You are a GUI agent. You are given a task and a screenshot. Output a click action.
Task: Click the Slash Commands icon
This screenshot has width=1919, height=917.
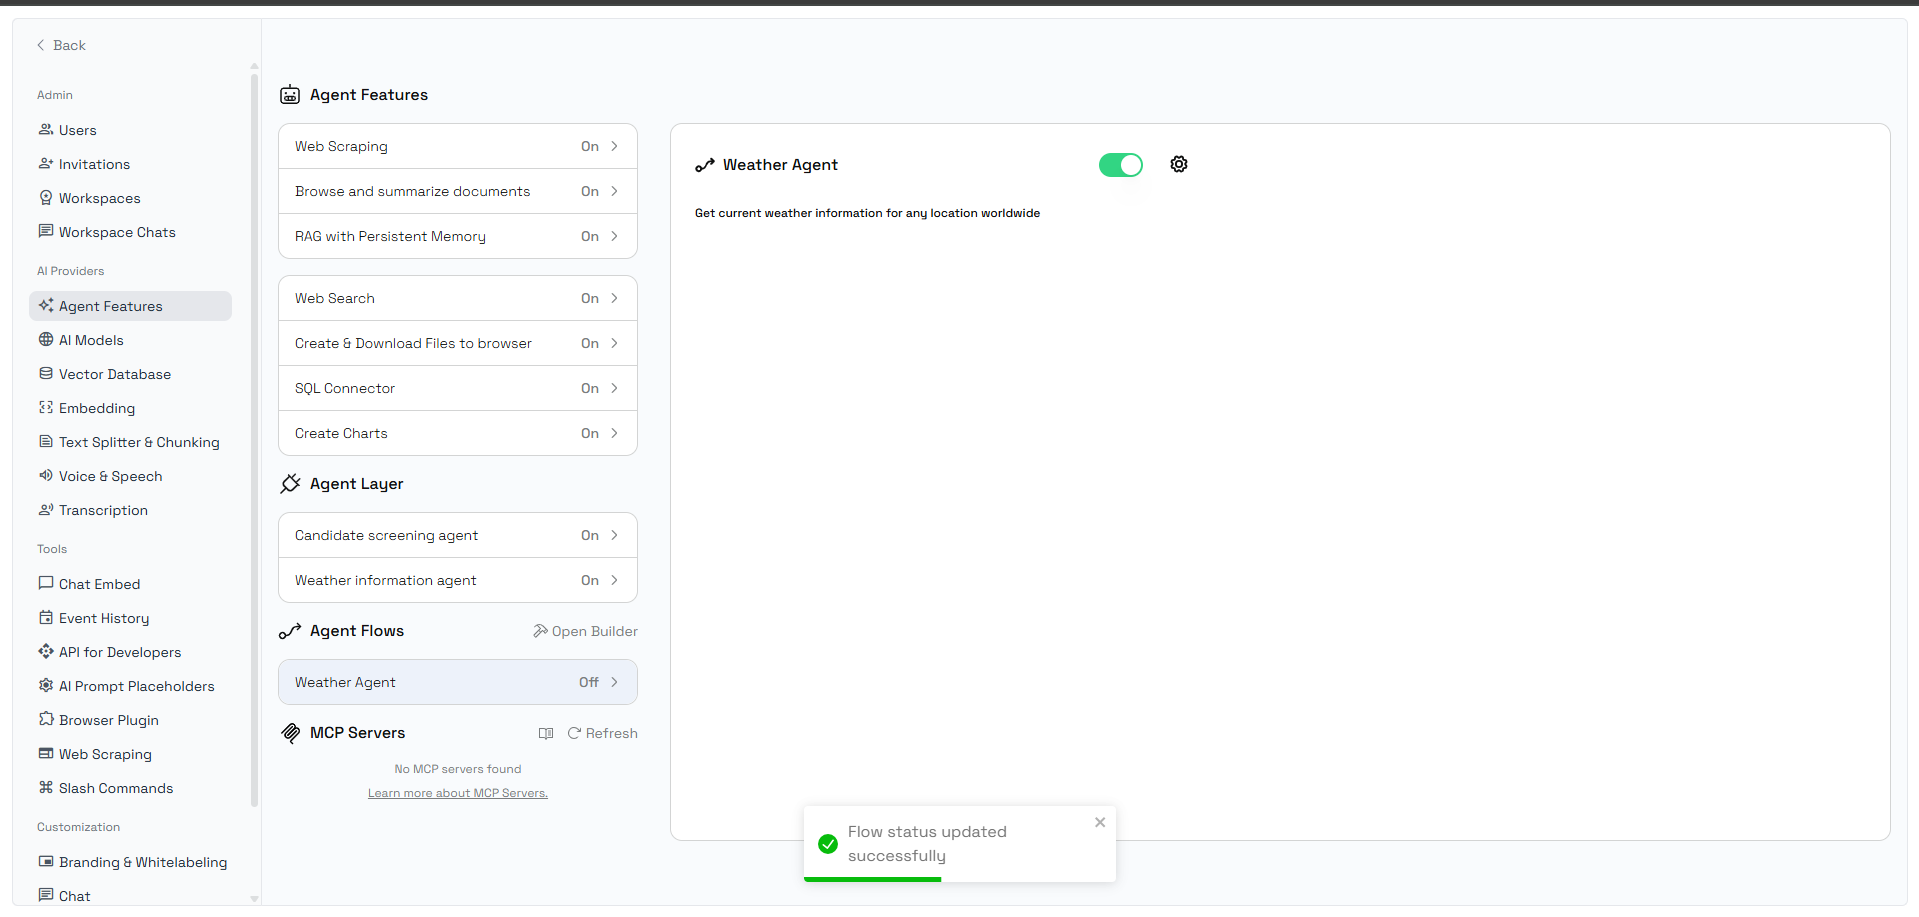click(46, 788)
